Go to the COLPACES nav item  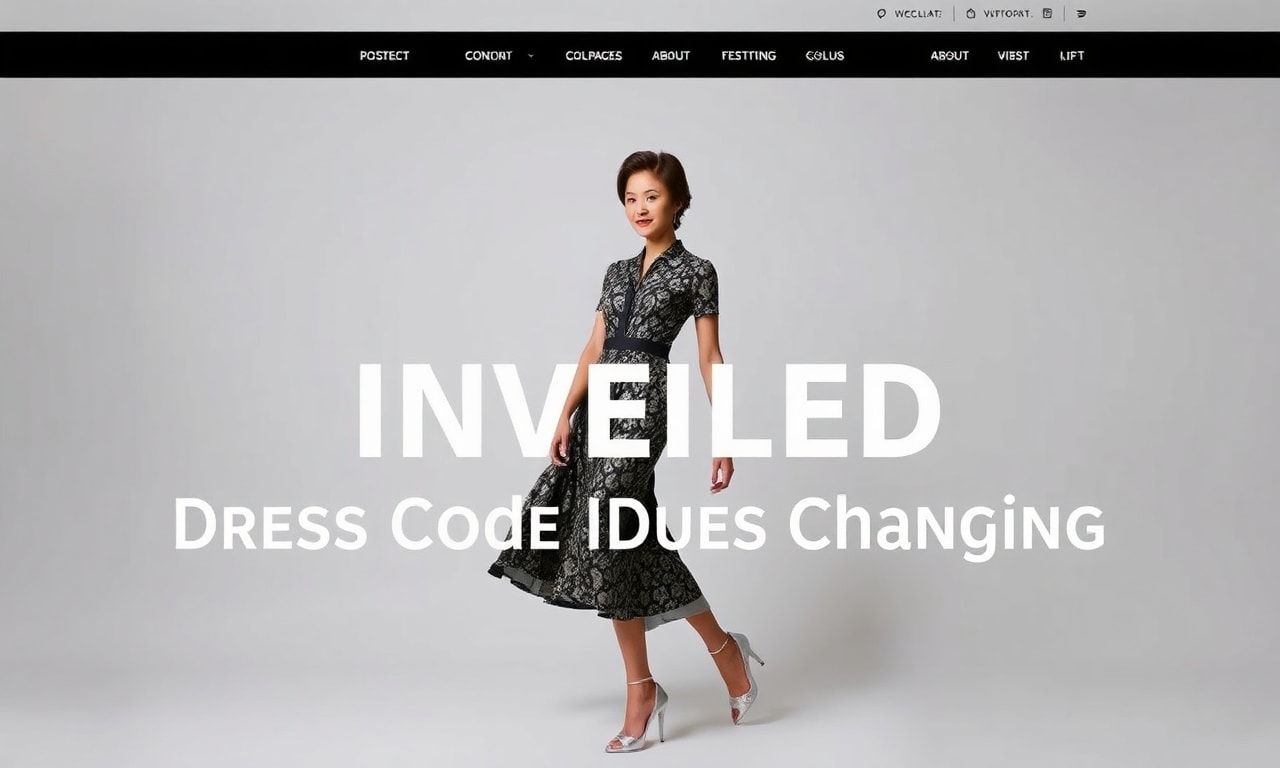(594, 56)
